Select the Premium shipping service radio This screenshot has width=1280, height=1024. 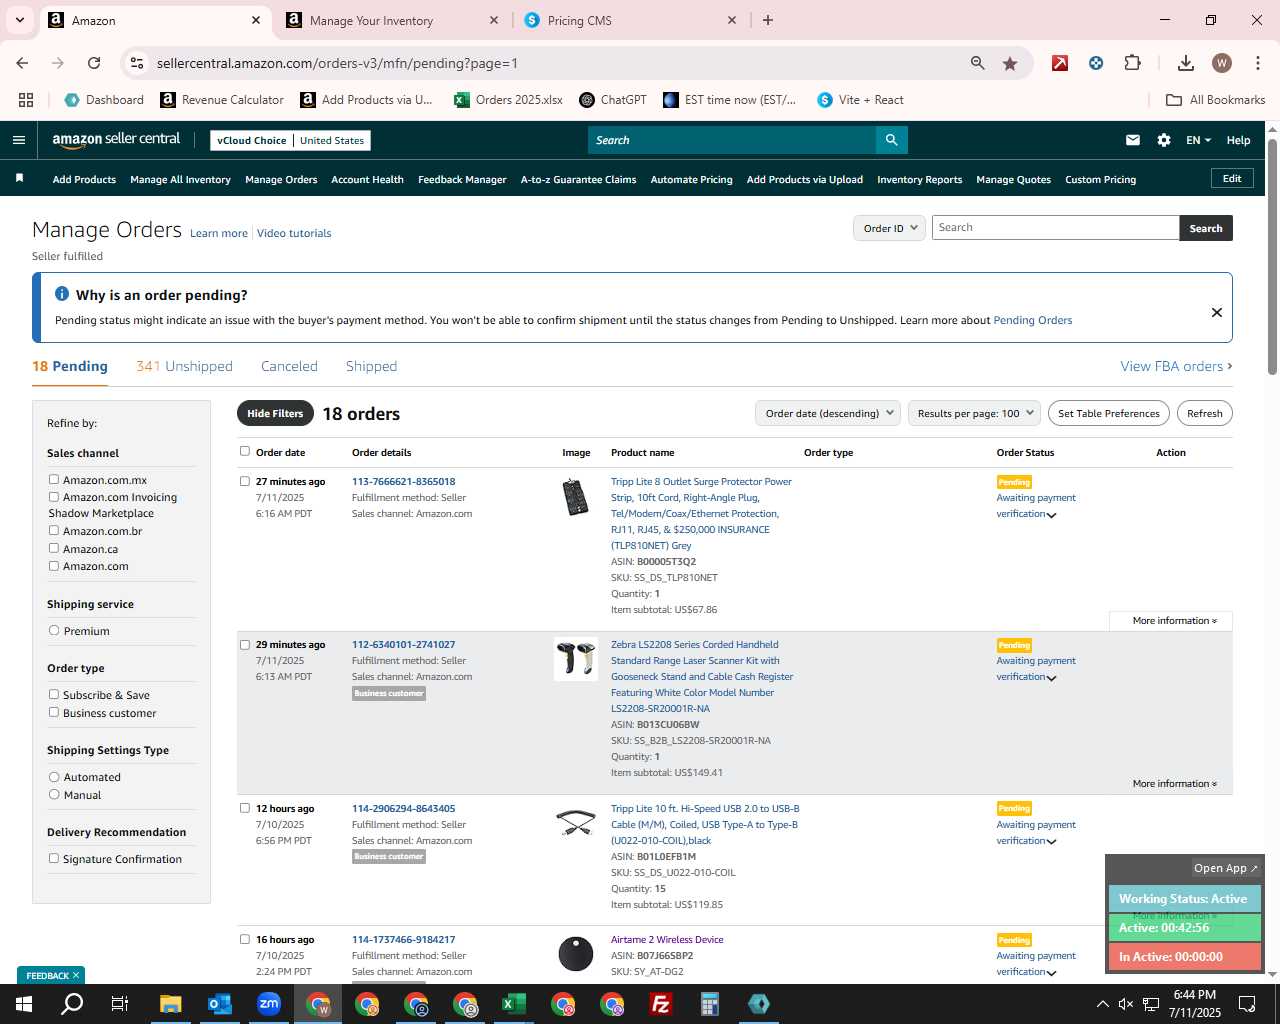[54, 630]
